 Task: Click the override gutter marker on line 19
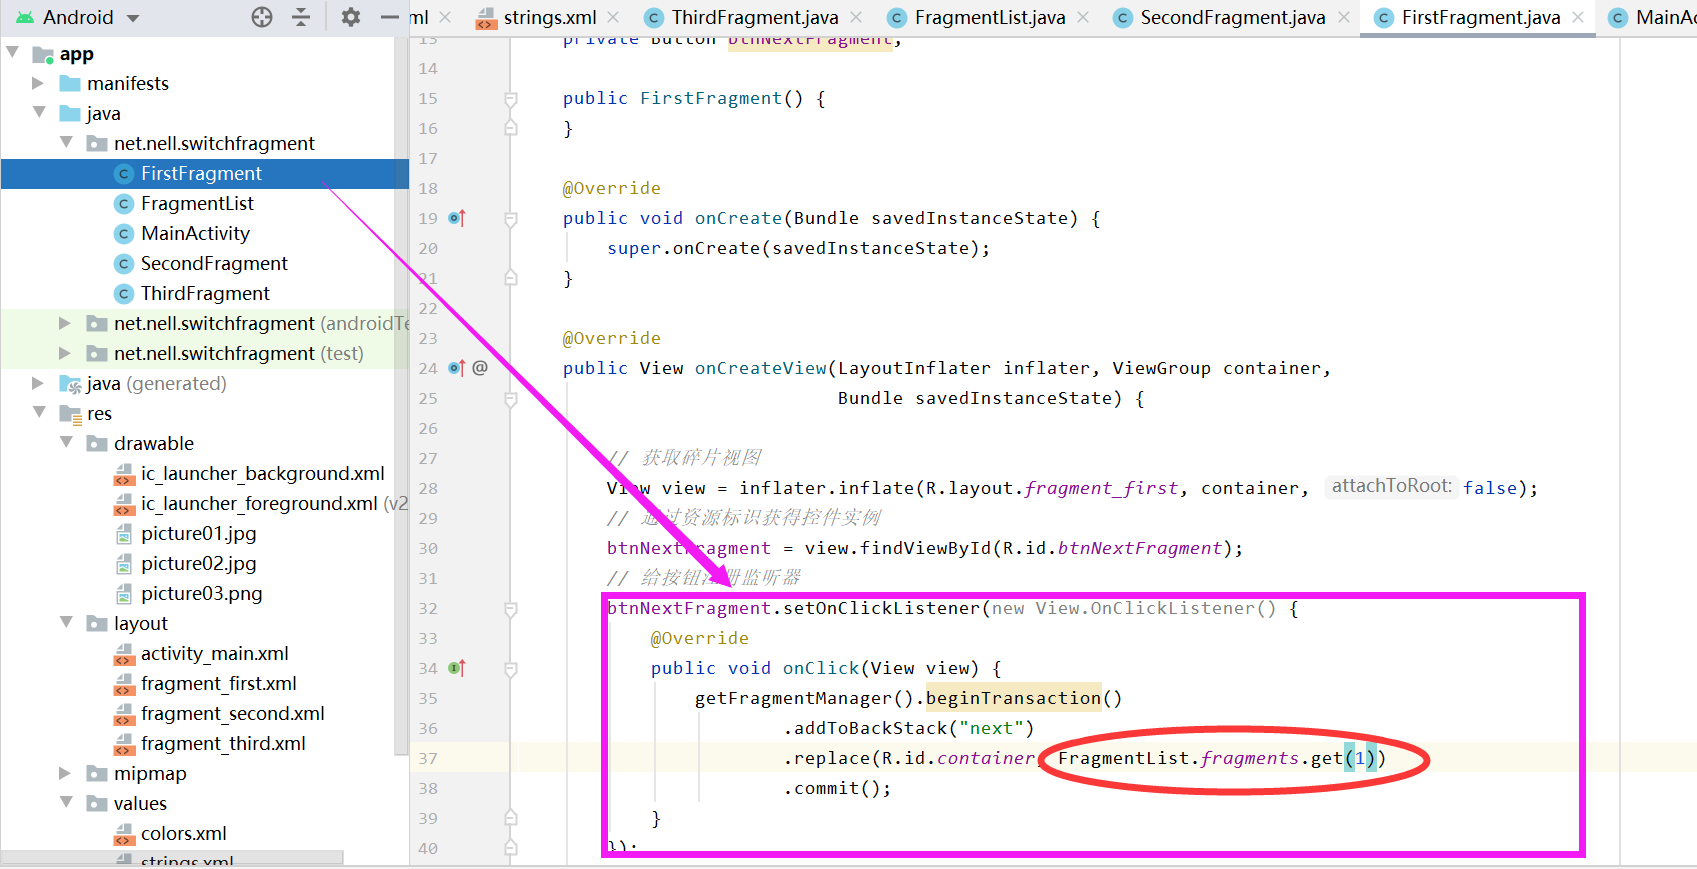[457, 218]
